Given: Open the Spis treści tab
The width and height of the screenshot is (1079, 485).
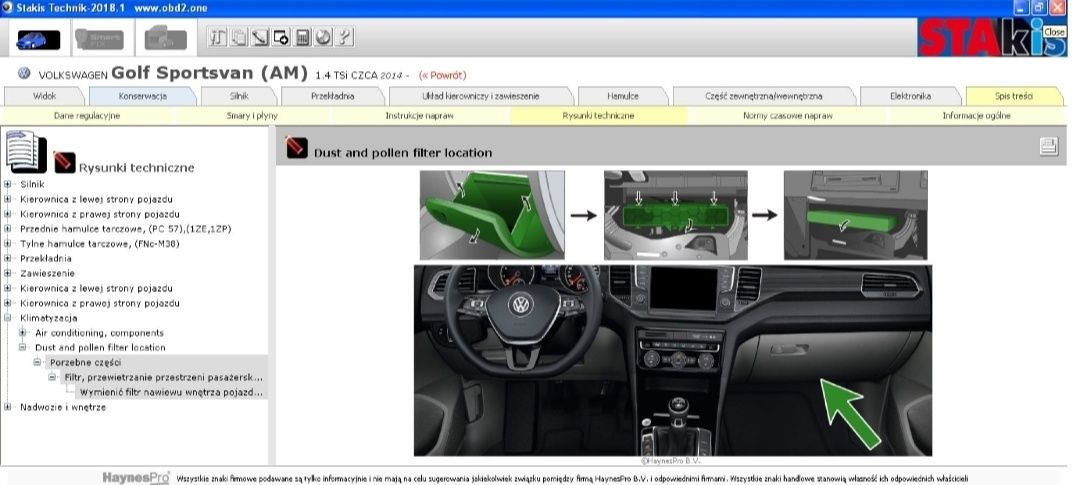Looking at the screenshot, I should pos(1014,96).
